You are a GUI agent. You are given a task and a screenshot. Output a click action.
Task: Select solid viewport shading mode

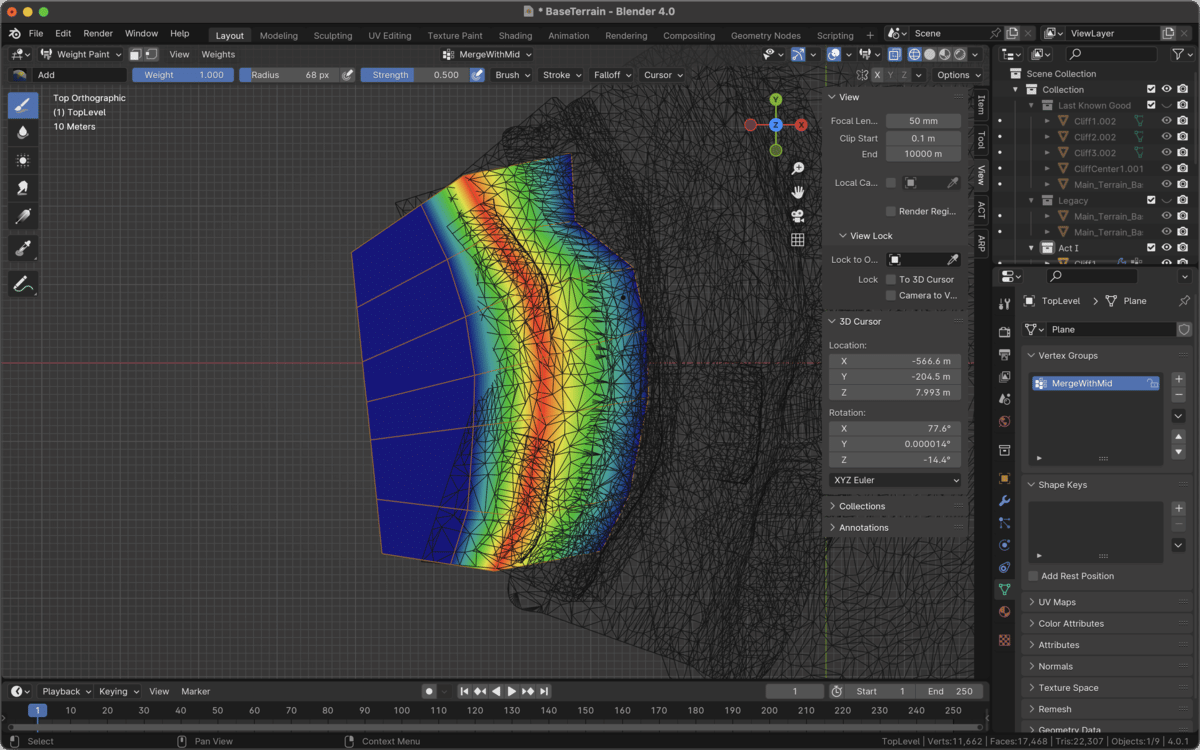[x=930, y=54]
